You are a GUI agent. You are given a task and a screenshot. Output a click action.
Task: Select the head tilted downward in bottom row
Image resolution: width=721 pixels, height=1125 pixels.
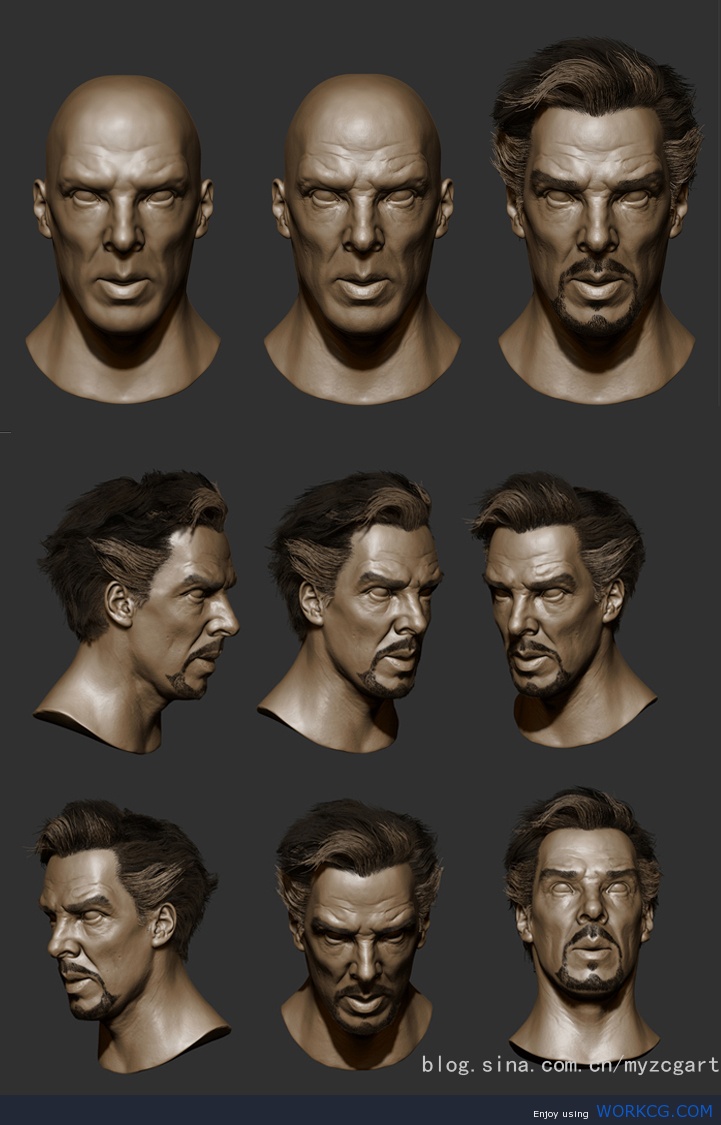click(358, 934)
